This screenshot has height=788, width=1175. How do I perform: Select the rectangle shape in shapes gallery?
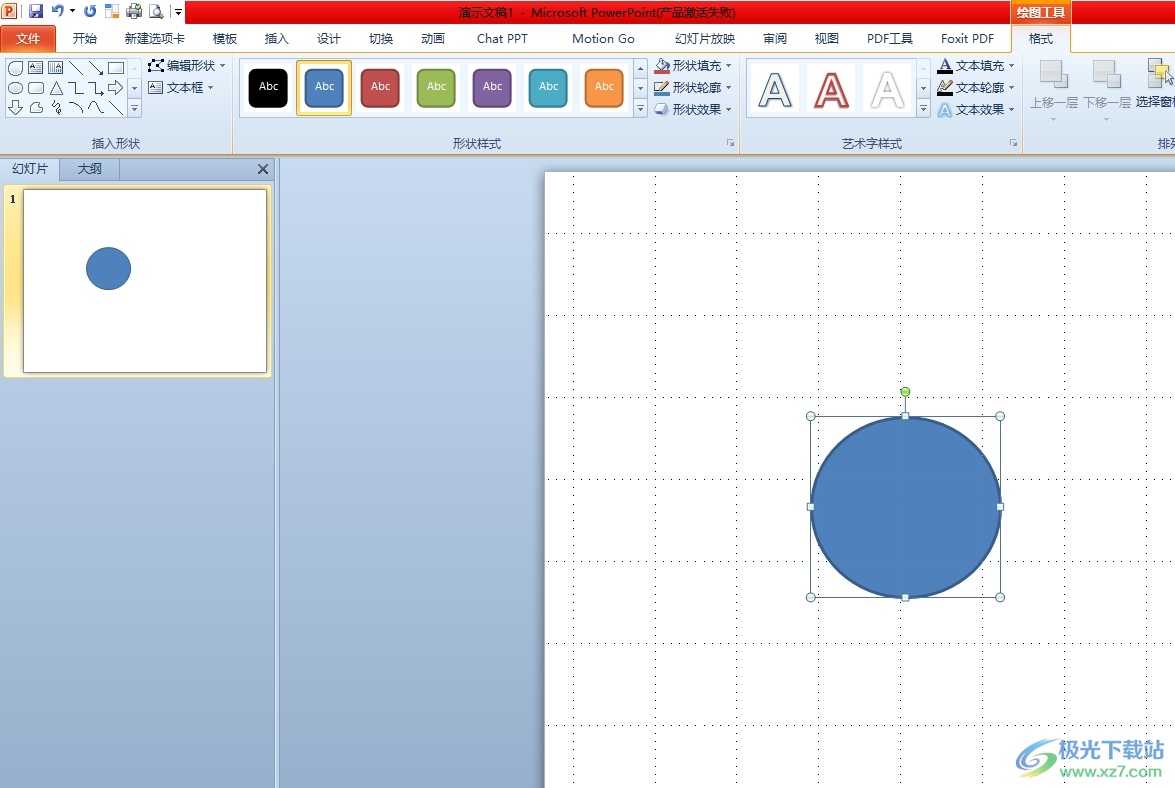(x=116, y=67)
